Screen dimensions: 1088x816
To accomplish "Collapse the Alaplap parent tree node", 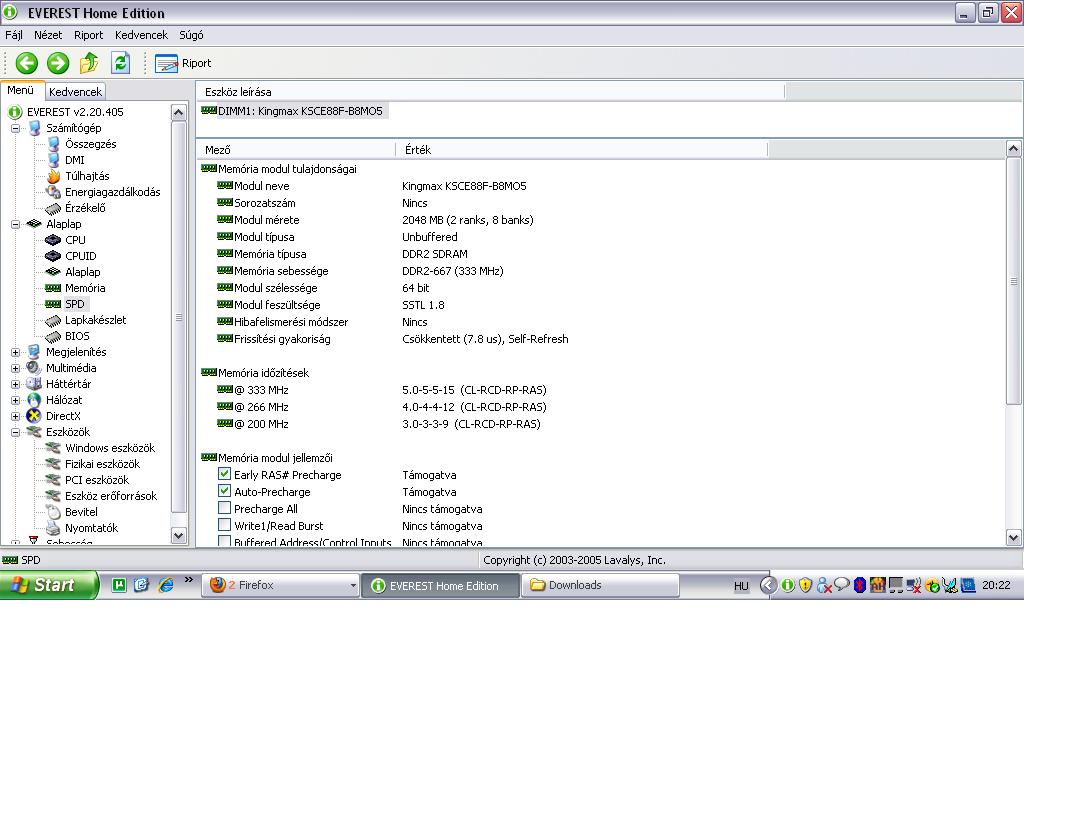I will click(x=15, y=224).
